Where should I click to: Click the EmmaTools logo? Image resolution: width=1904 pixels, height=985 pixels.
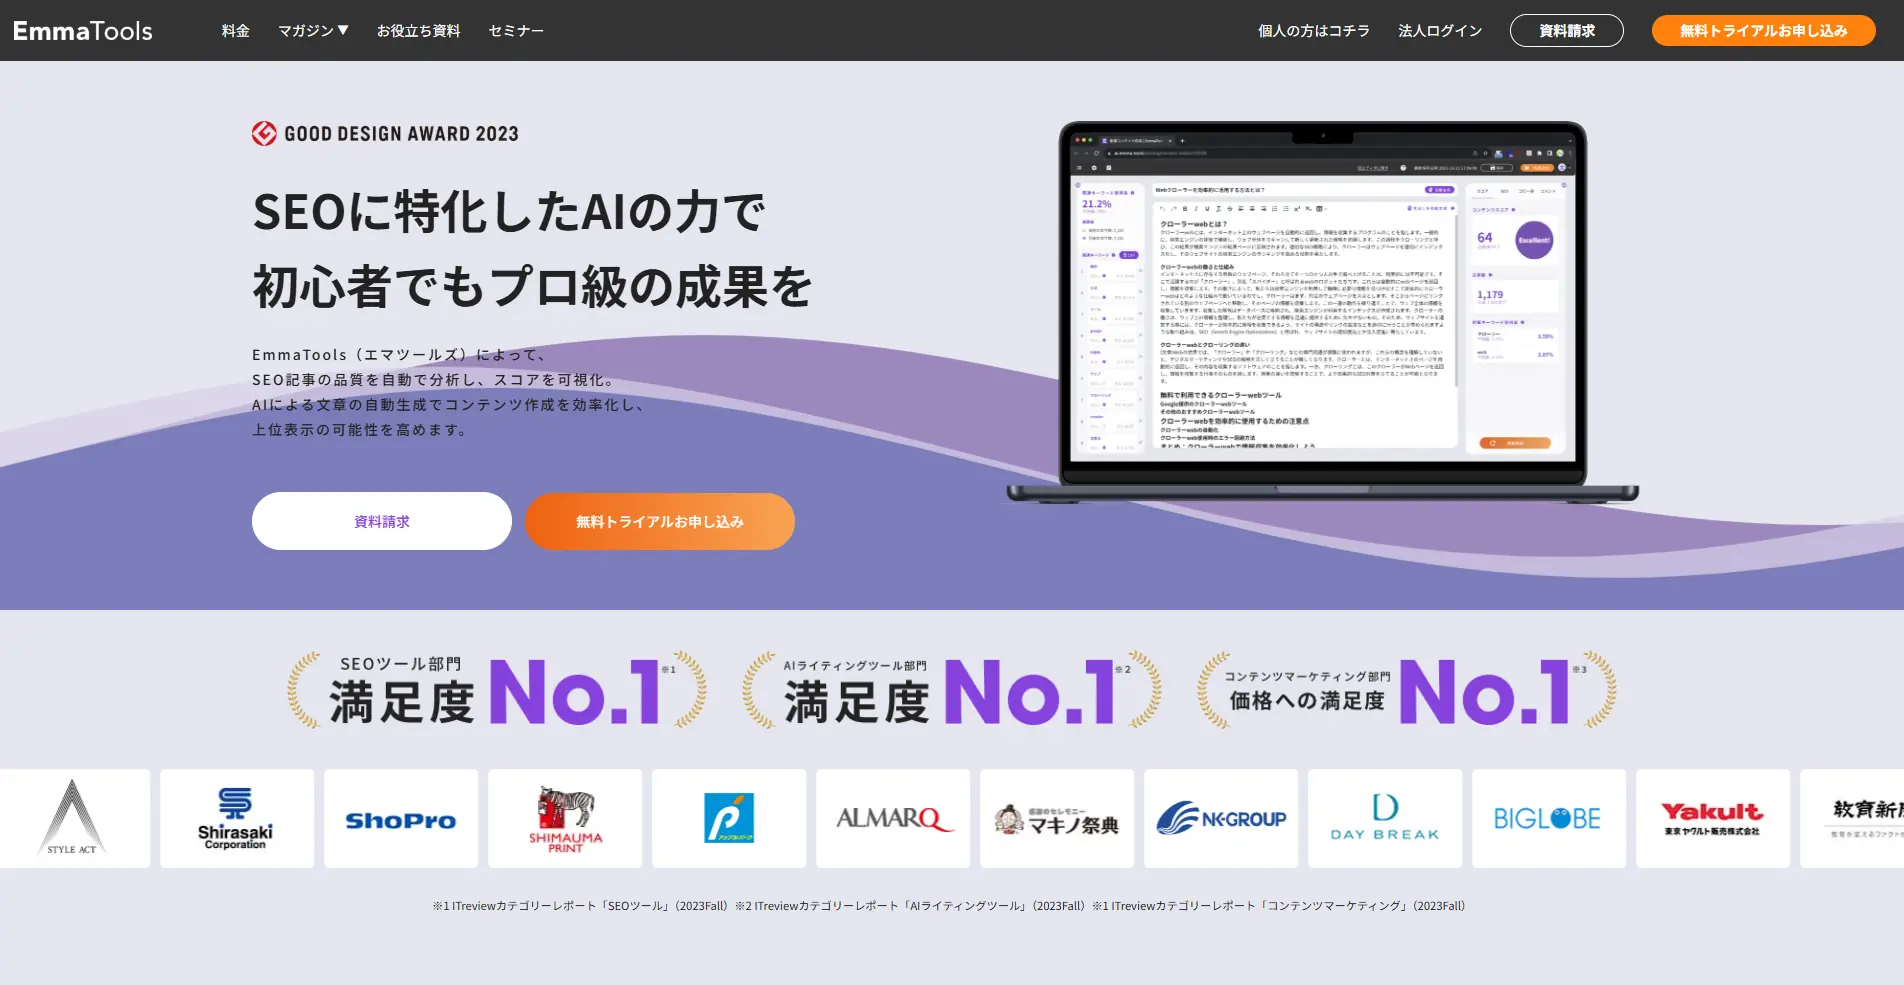(x=83, y=31)
